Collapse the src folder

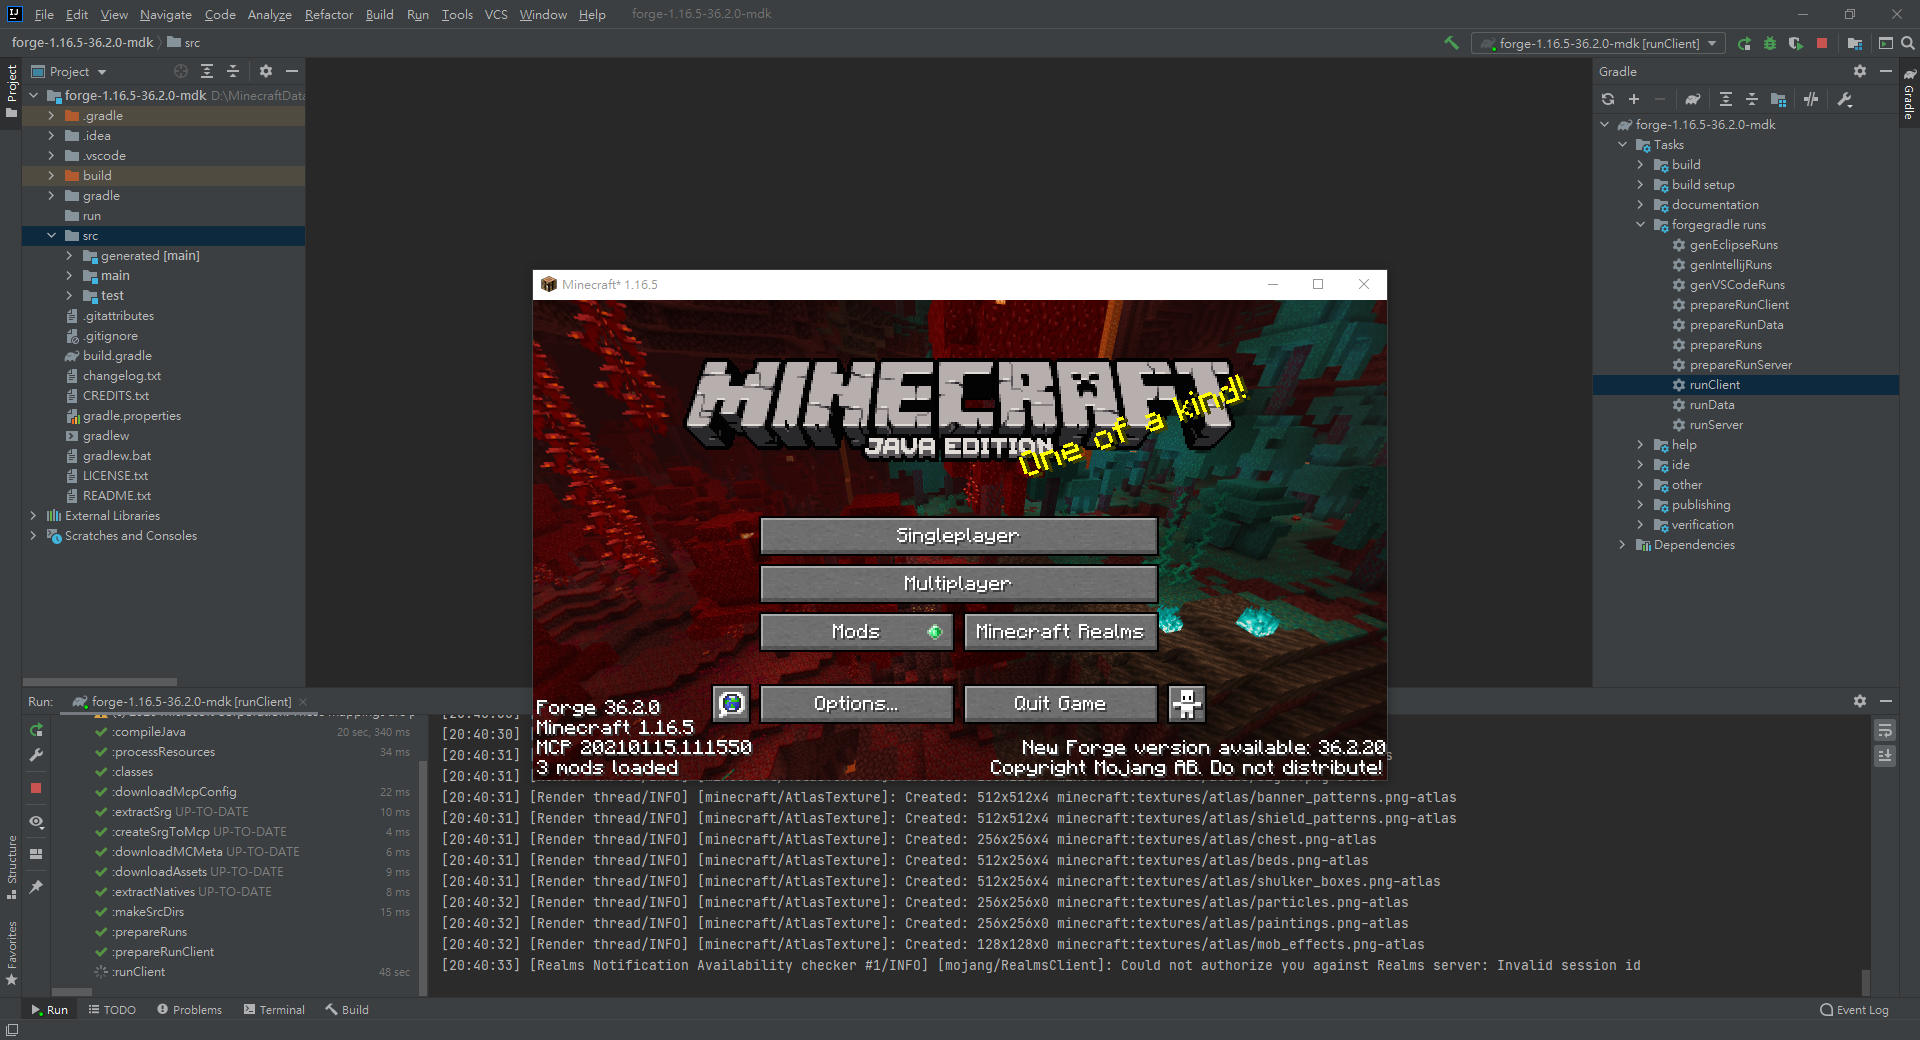pos(51,236)
